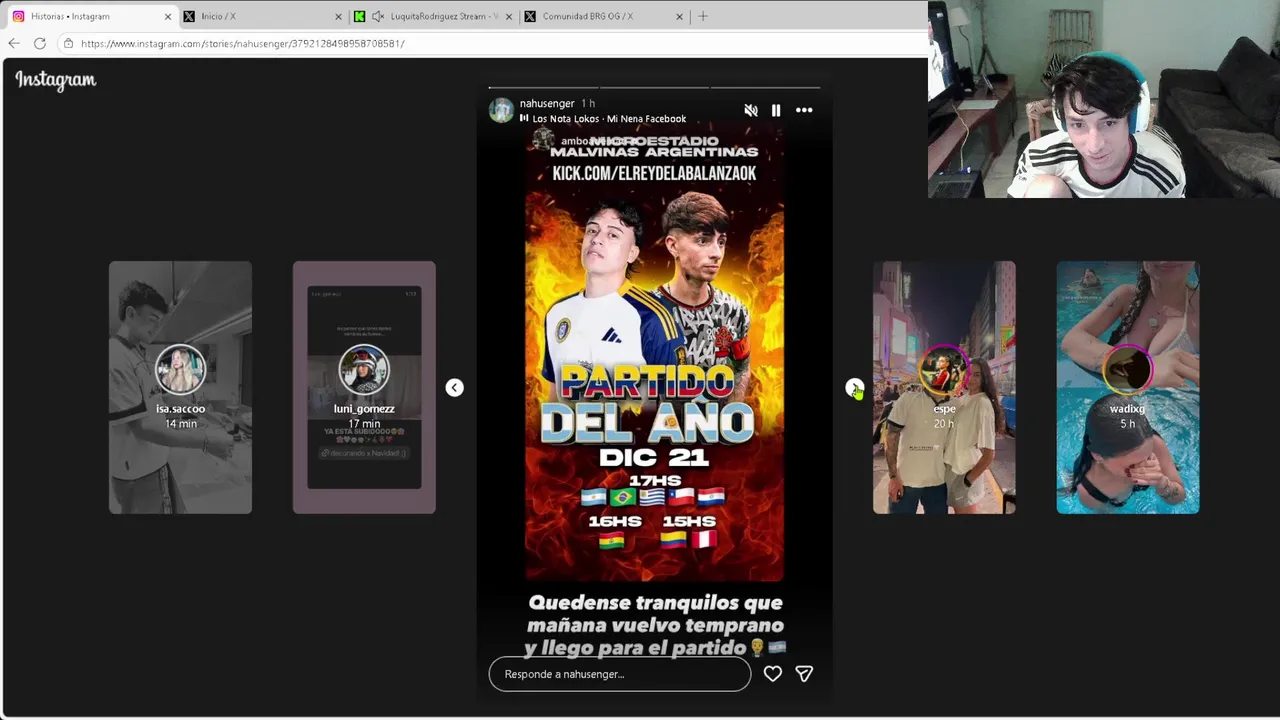Click the muted audio icon on LuquitaRodriguez tab

coord(378,16)
